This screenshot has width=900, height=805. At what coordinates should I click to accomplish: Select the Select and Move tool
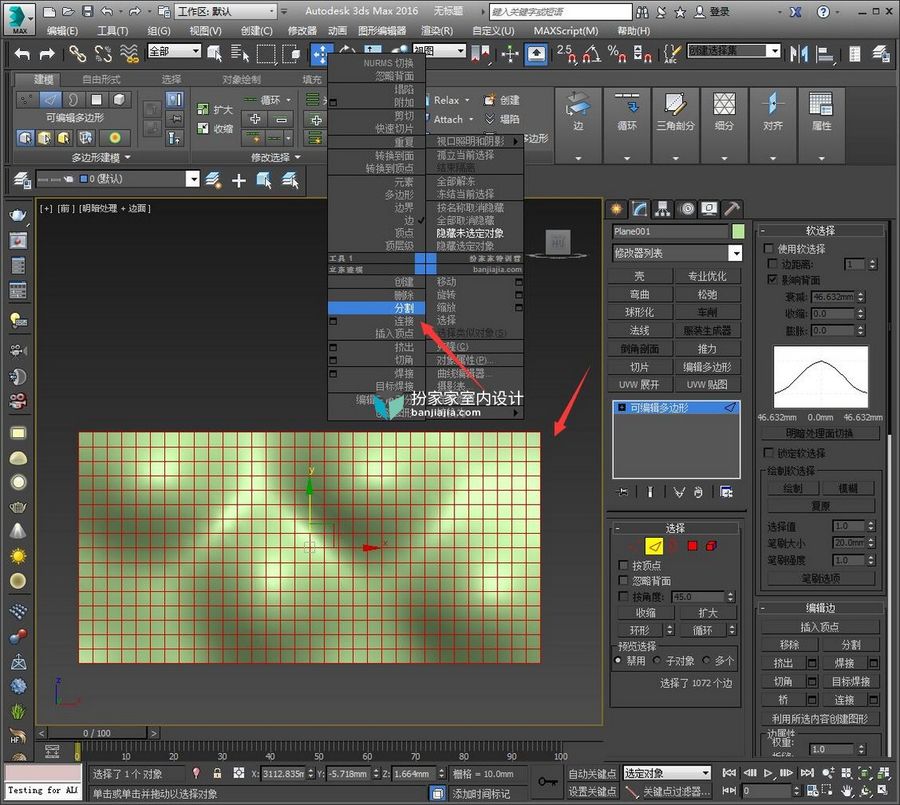pyautogui.click(x=319, y=54)
